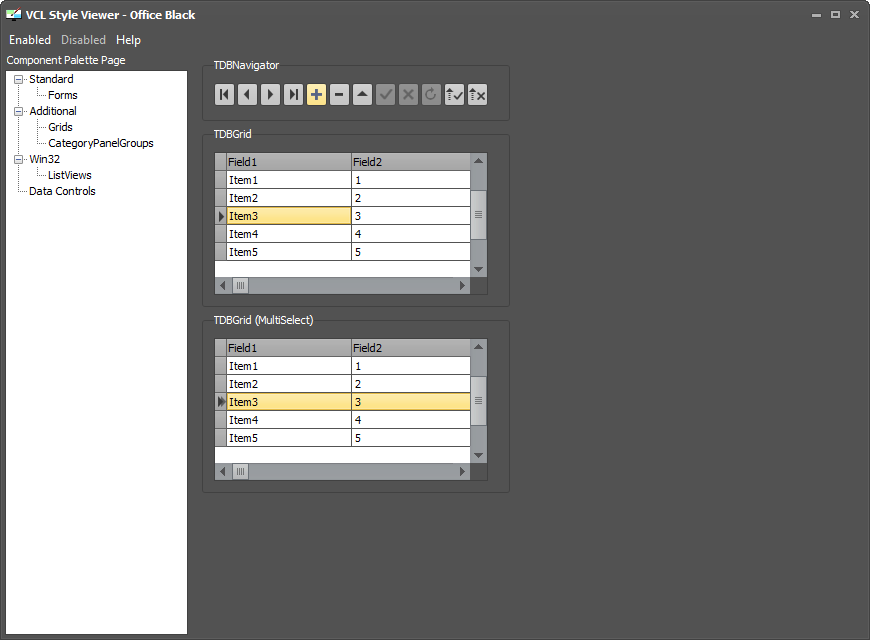Collapse the Additional tree node
This screenshot has height=640, width=870.
[18, 111]
